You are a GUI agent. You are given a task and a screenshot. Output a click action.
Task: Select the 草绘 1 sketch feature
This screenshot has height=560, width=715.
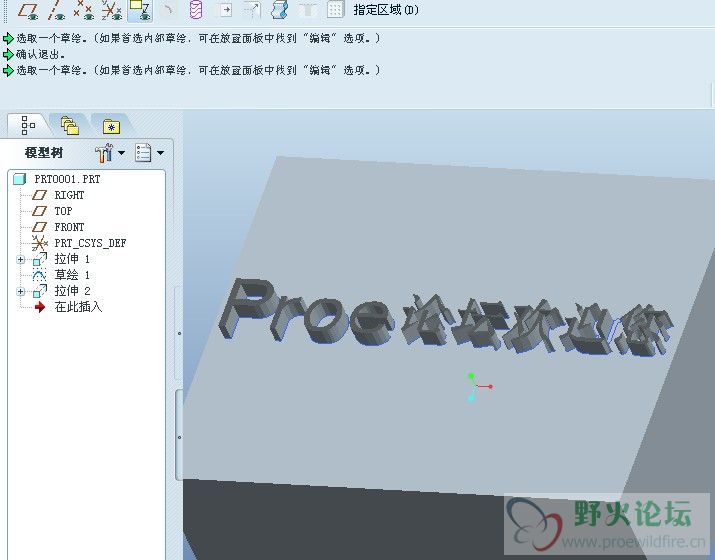point(72,275)
